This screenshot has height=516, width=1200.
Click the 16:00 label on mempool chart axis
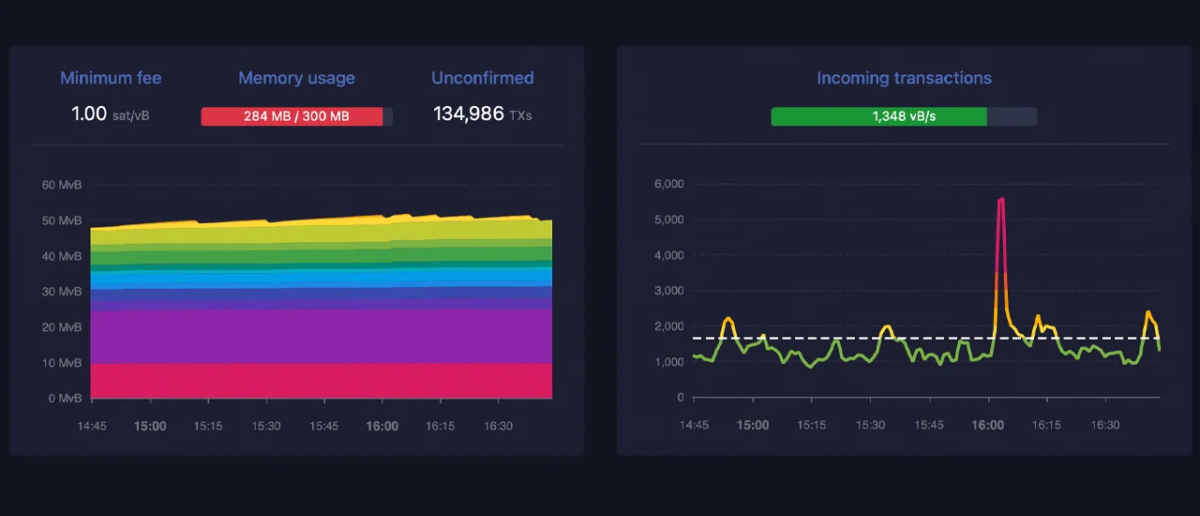click(x=382, y=426)
